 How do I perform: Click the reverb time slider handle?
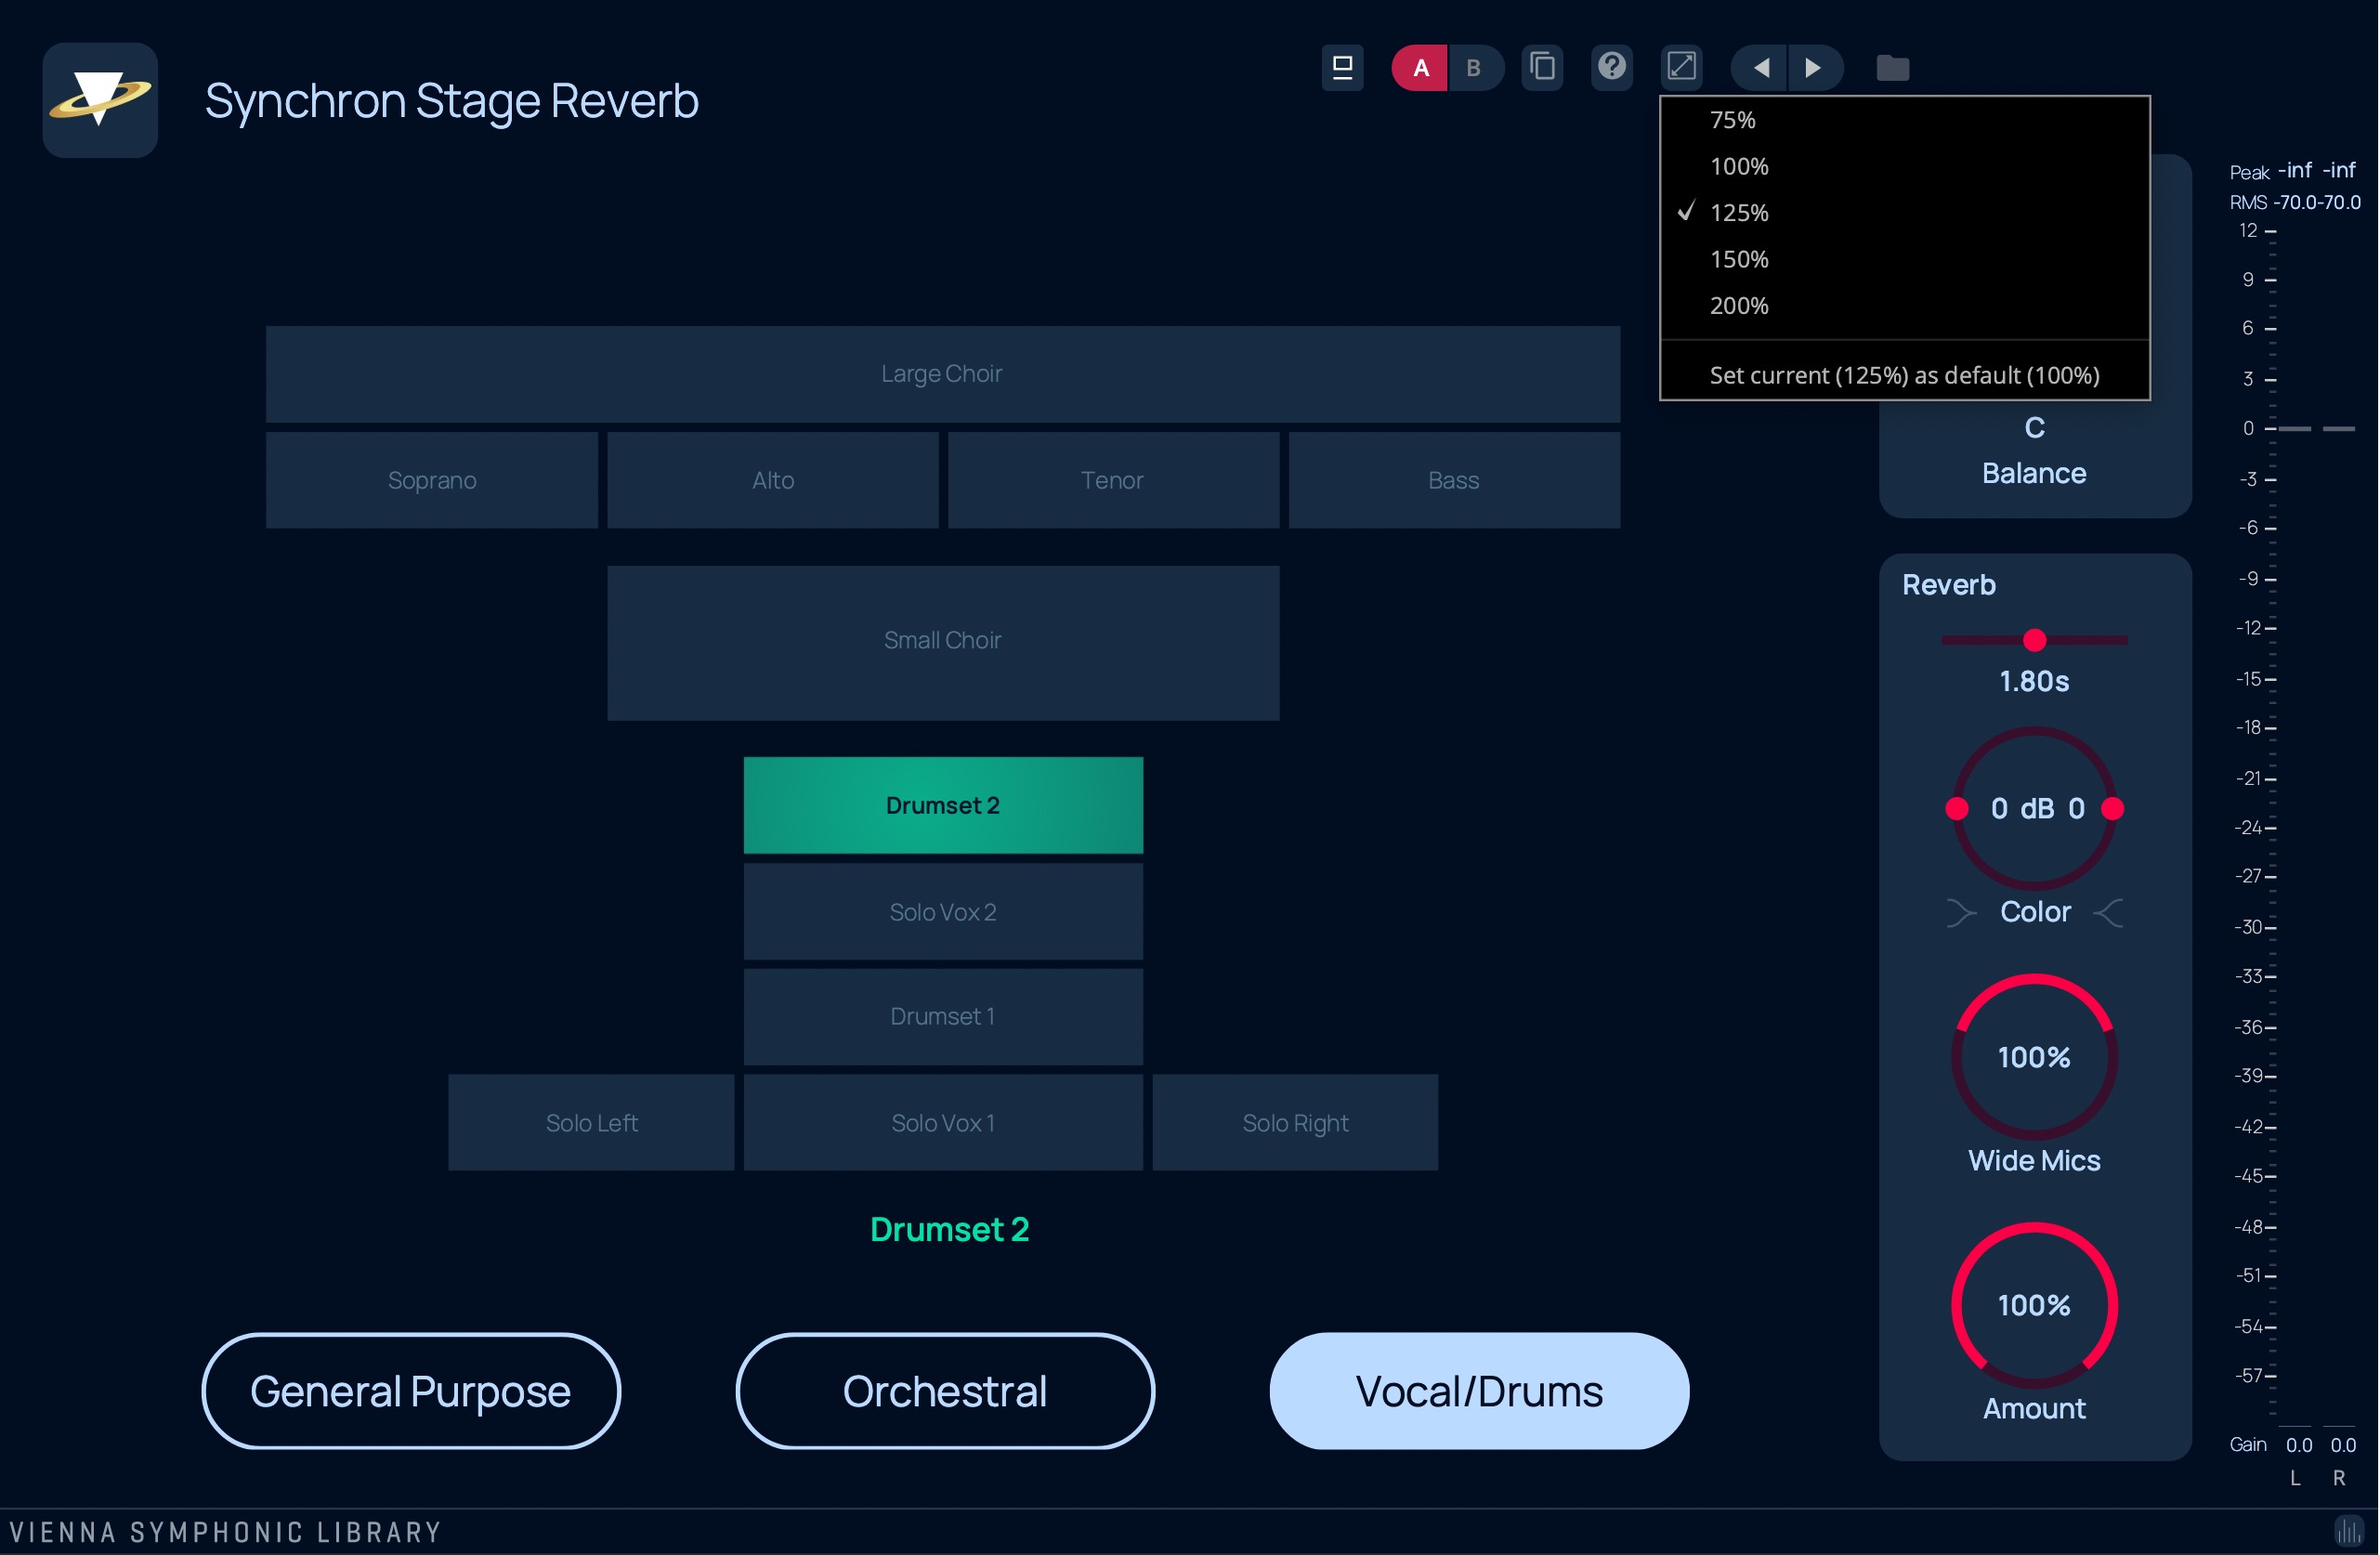tap(2034, 640)
